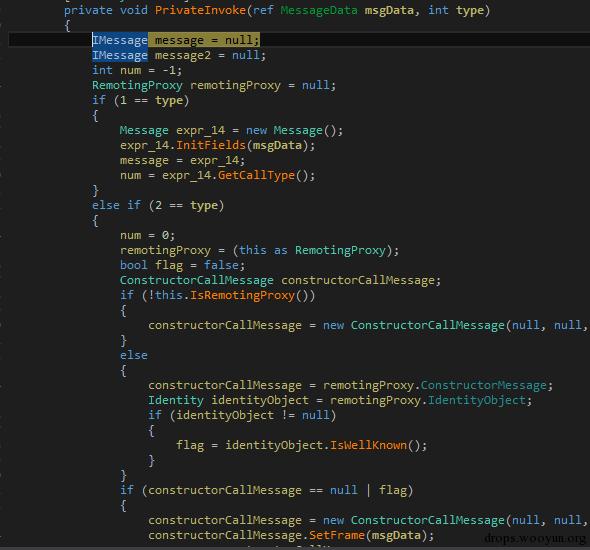
Task: Click the flag variable in bool declaration
Action: (x=169, y=265)
